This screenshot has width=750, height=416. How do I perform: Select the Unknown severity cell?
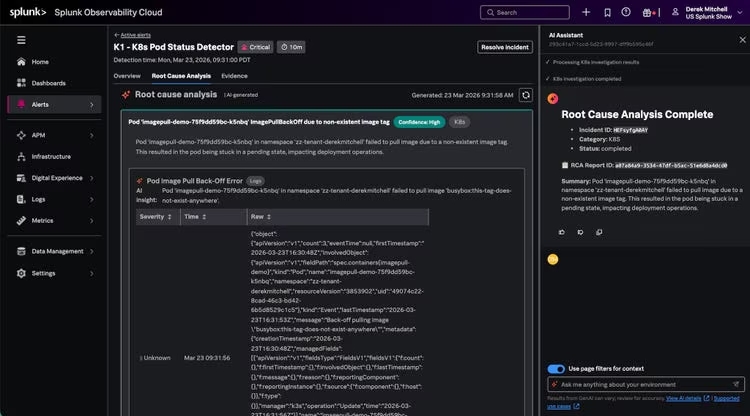[155, 358]
